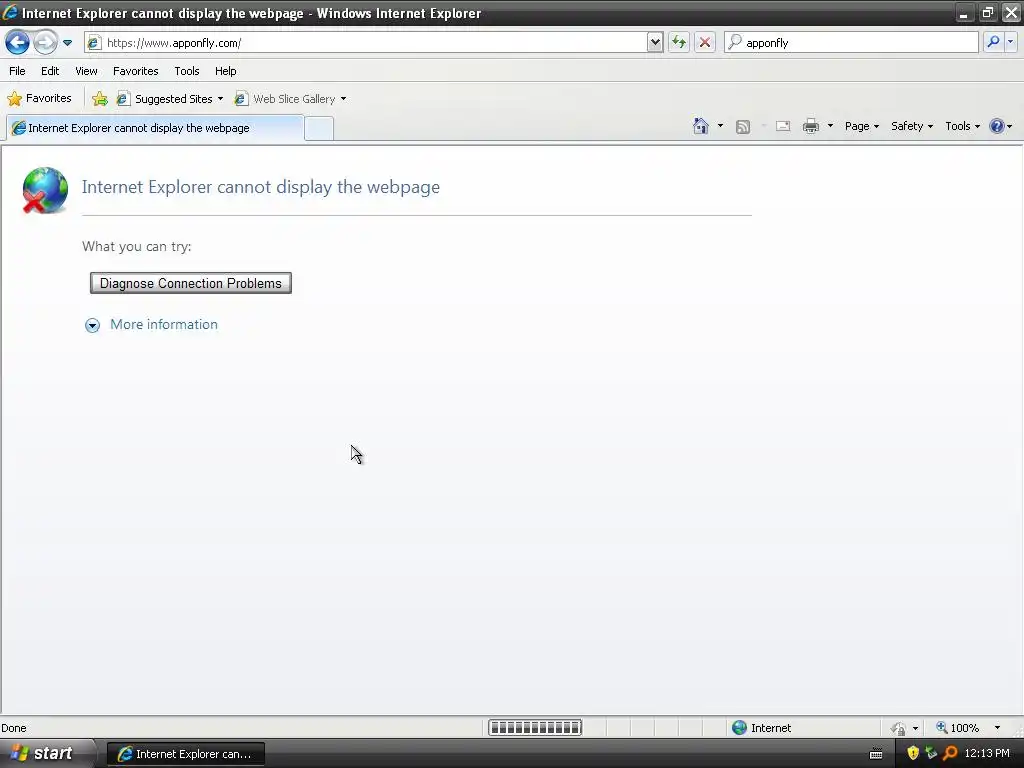The height and width of the screenshot is (768, 1024).
Task: Click the page icon left of the URL
Action: coord(94,43)
